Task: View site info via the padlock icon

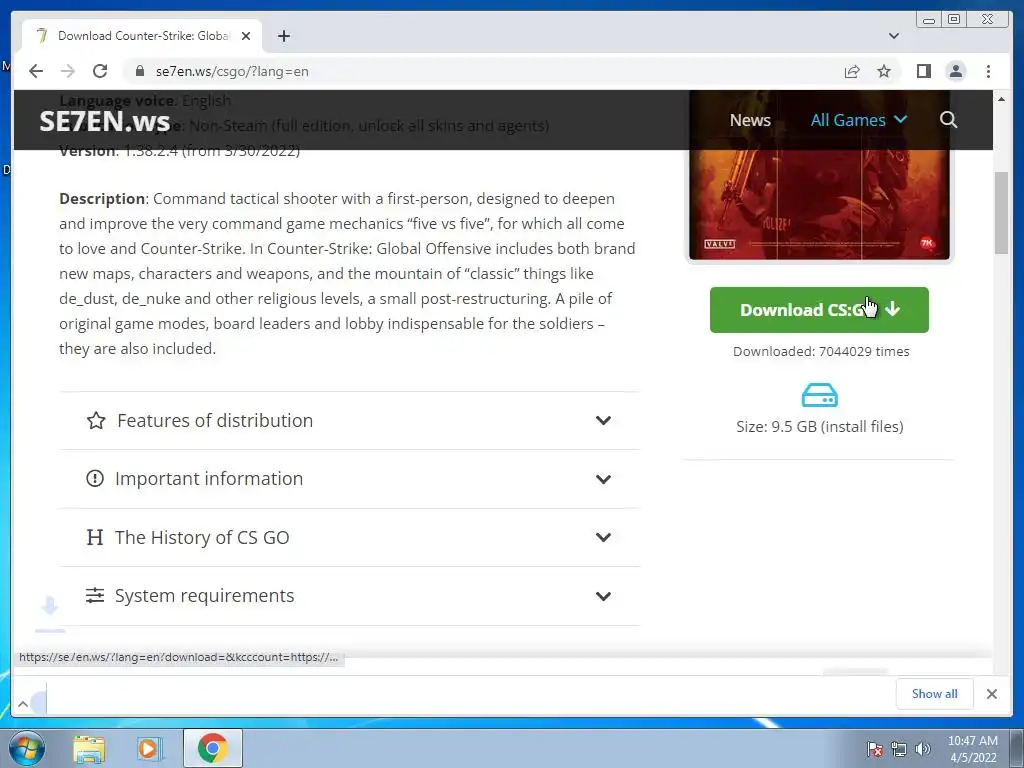Action: click(139, 71)
